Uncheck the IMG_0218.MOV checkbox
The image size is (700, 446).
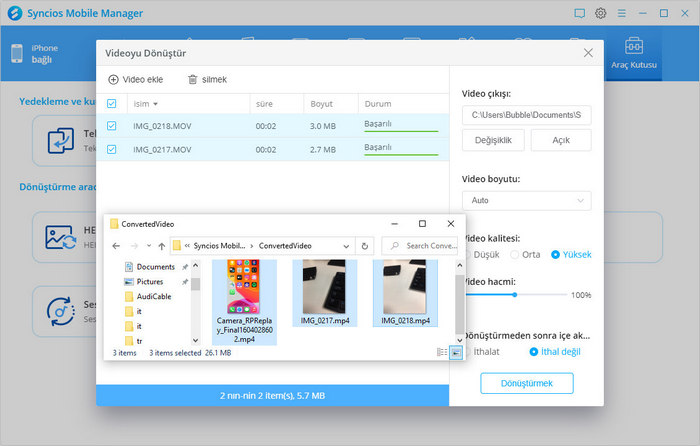click(112, 126)
